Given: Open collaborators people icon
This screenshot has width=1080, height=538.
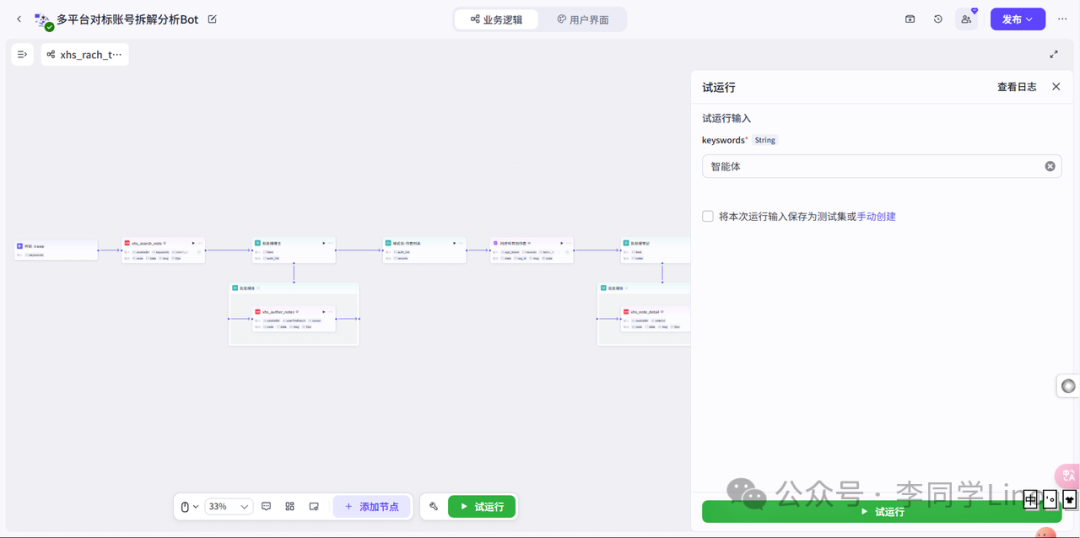Looking at the screenshot, I should pyautogui.click(x=966, y=19).
